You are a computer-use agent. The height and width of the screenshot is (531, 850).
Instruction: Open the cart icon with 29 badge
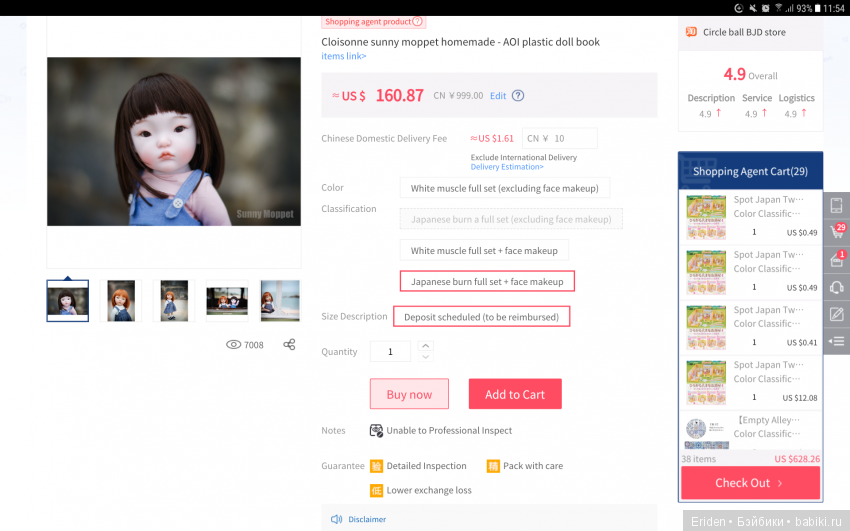[836, 233]
